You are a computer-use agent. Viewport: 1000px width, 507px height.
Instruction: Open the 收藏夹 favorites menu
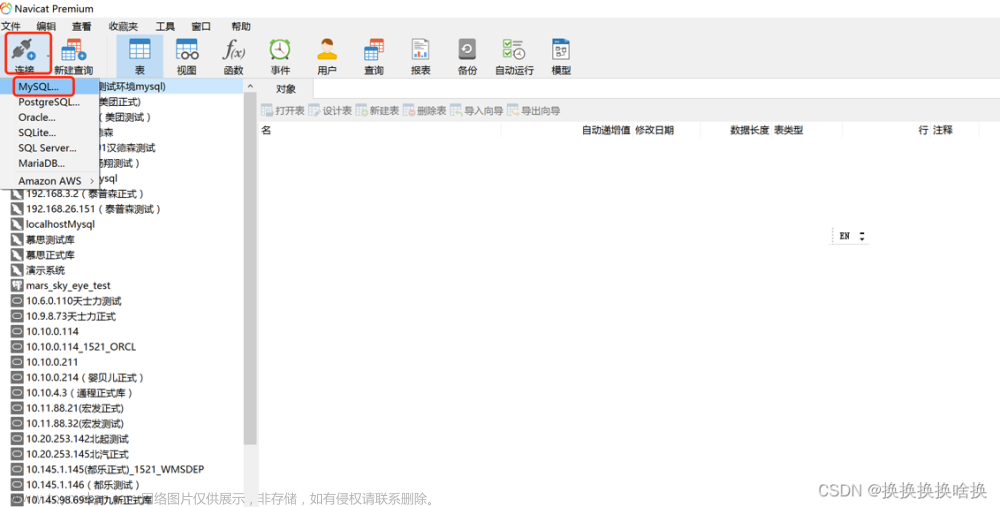[123, 26]
